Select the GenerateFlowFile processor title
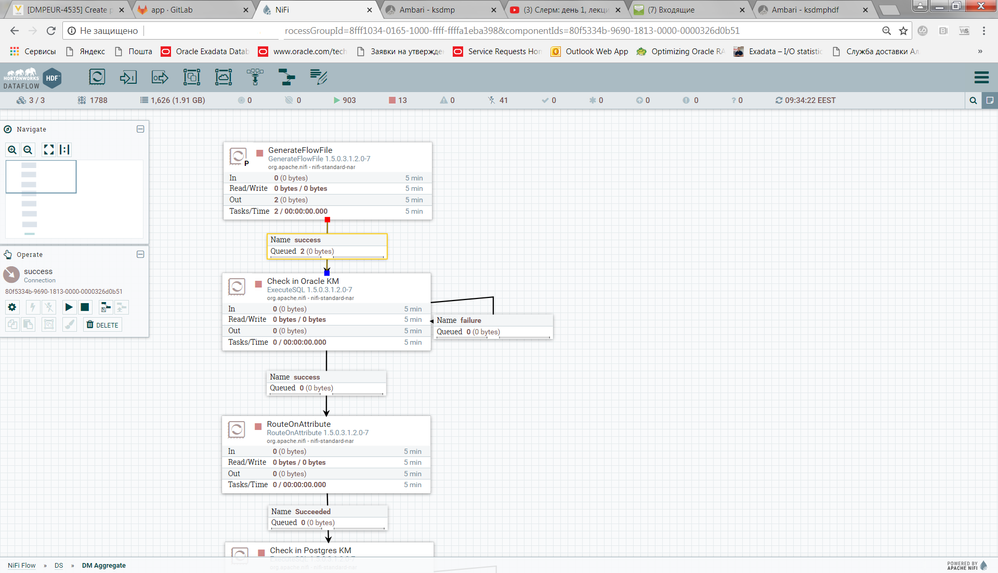The image size is (998, 573). coord(300,150)
